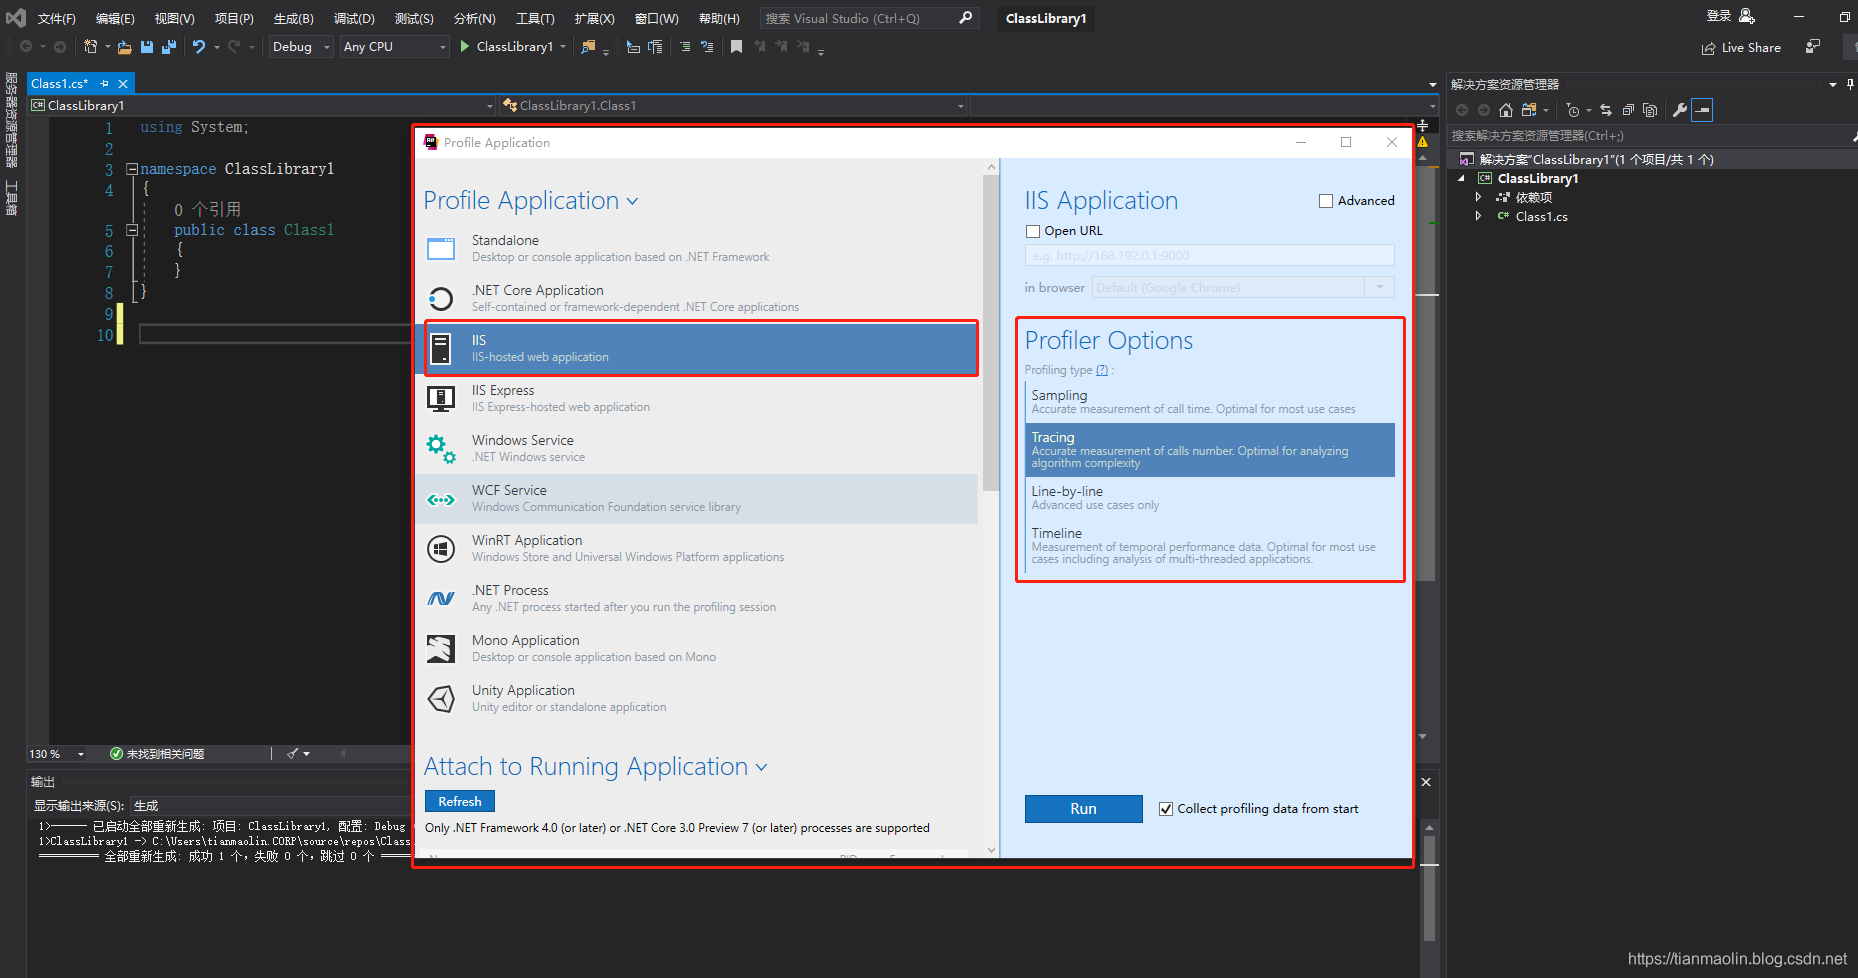Click the save (floppy disk) toolbar icon

[x=147, y=47]
